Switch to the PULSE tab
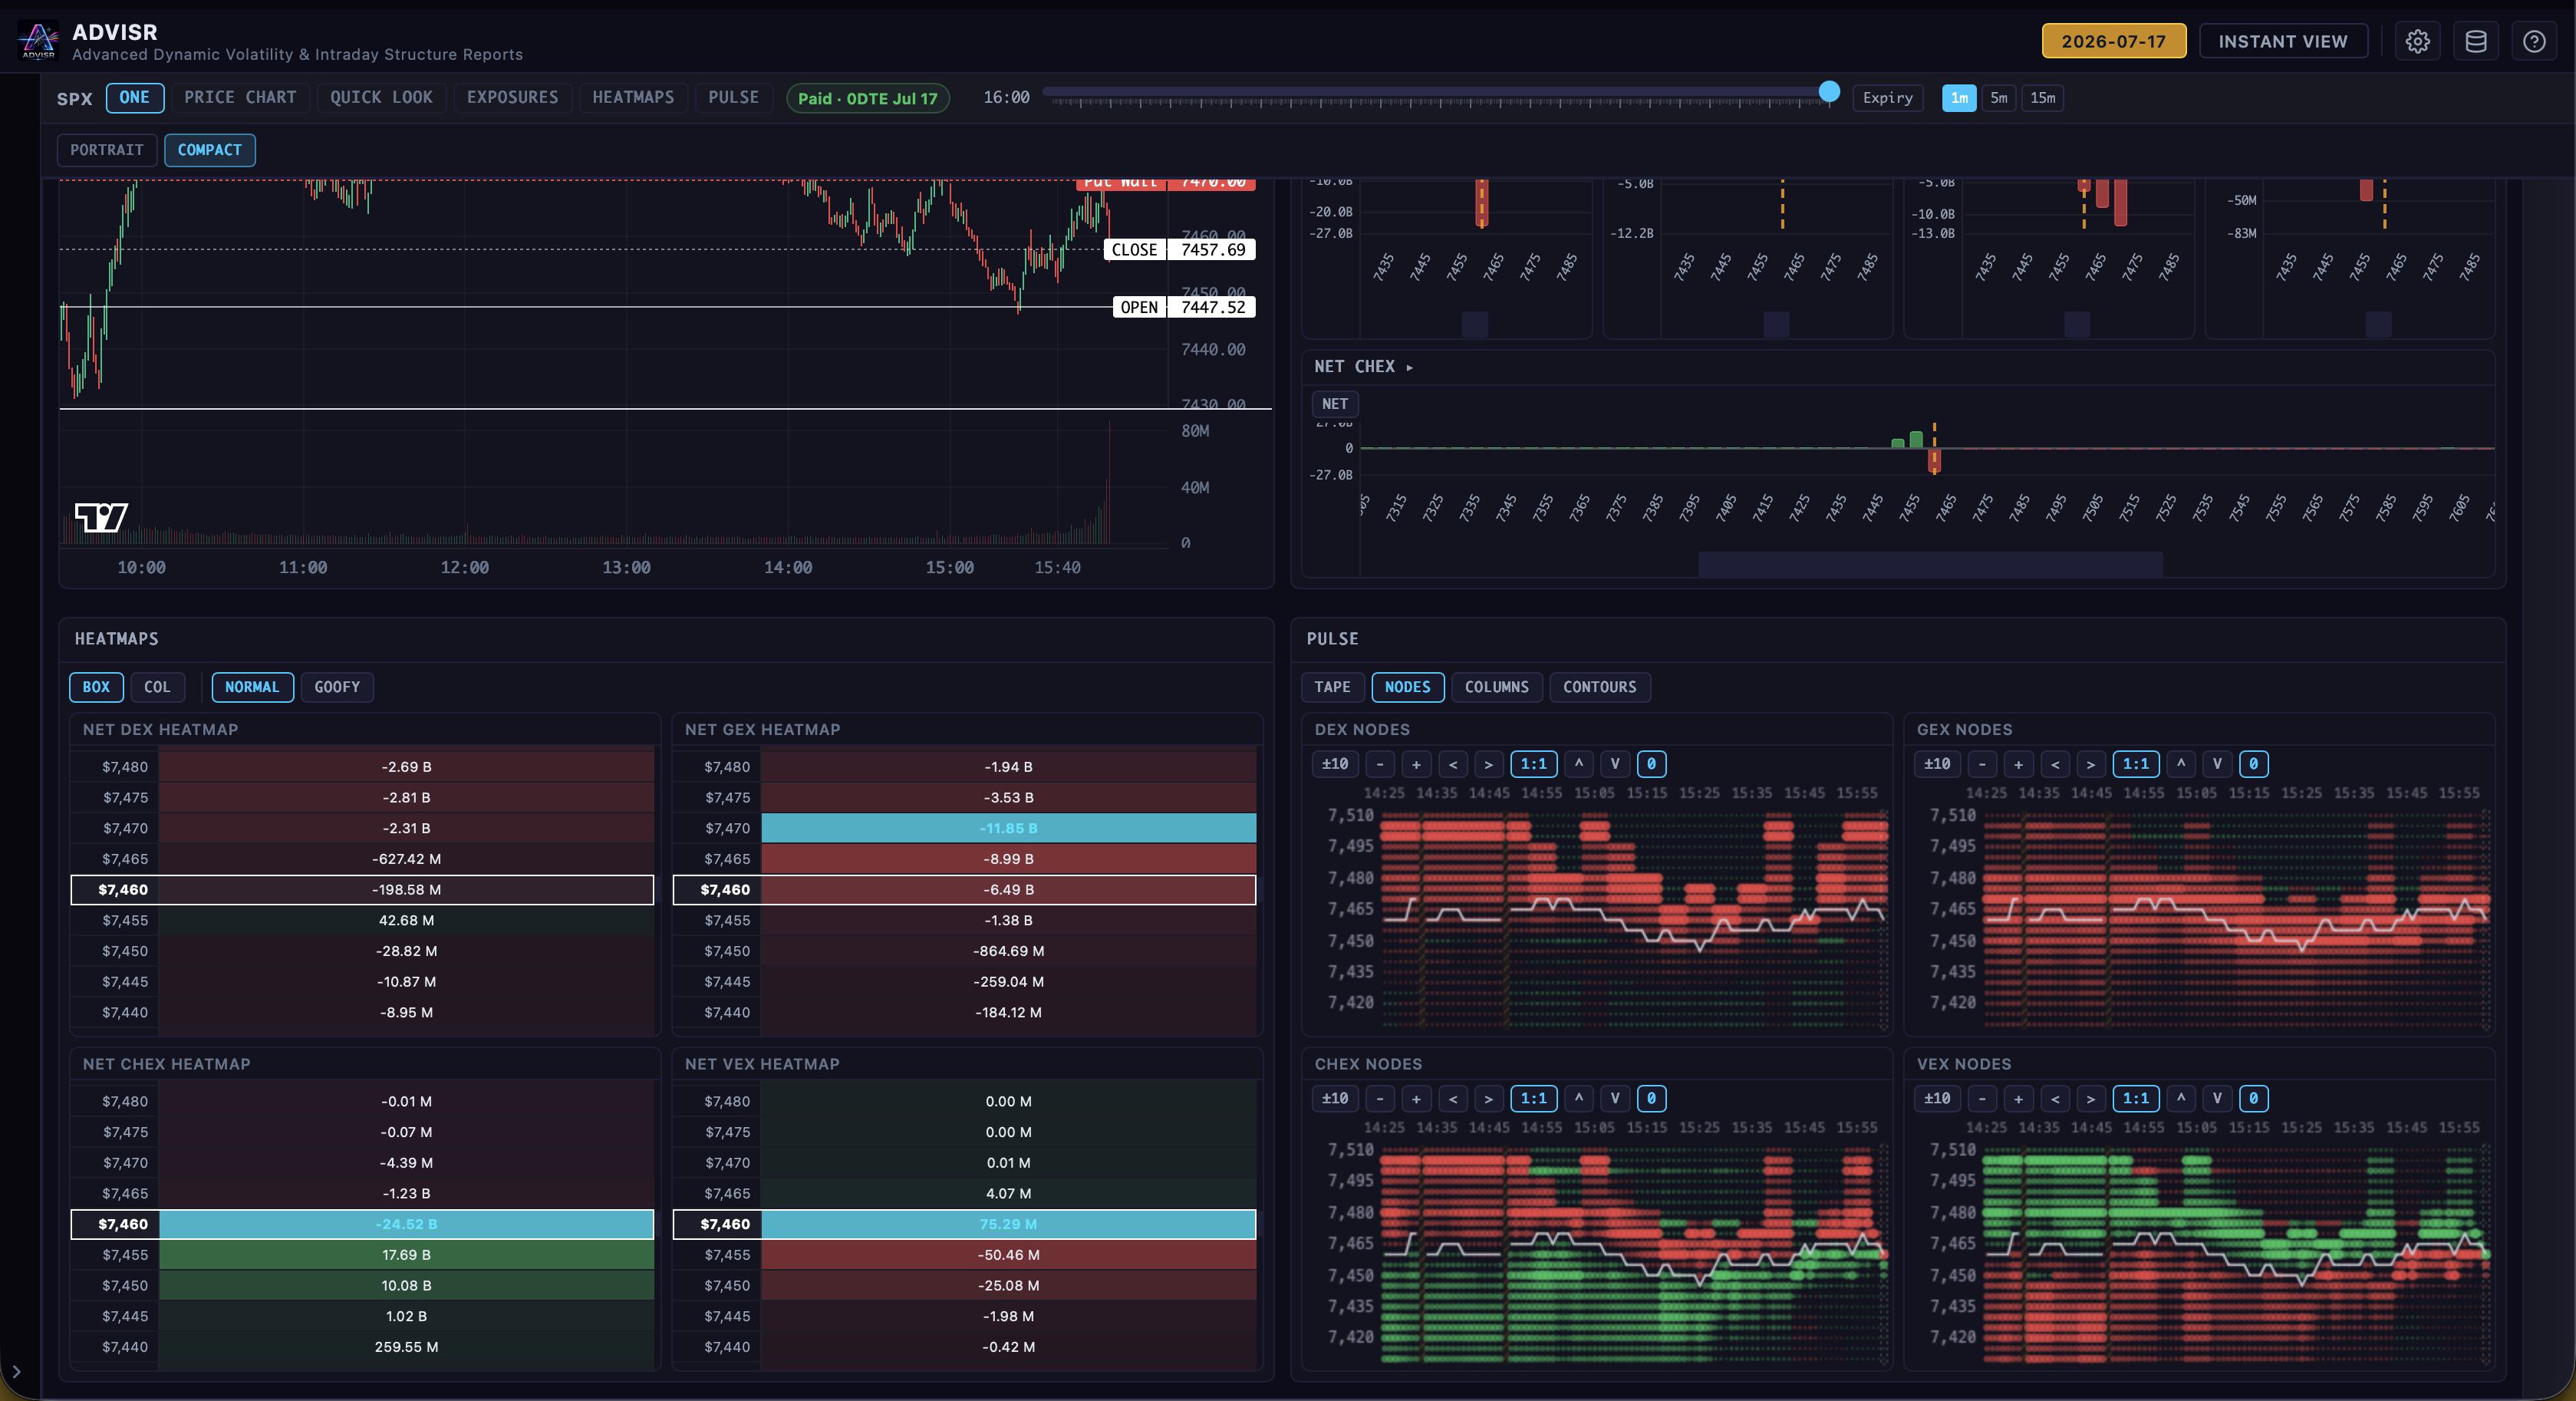 [733, 97]
